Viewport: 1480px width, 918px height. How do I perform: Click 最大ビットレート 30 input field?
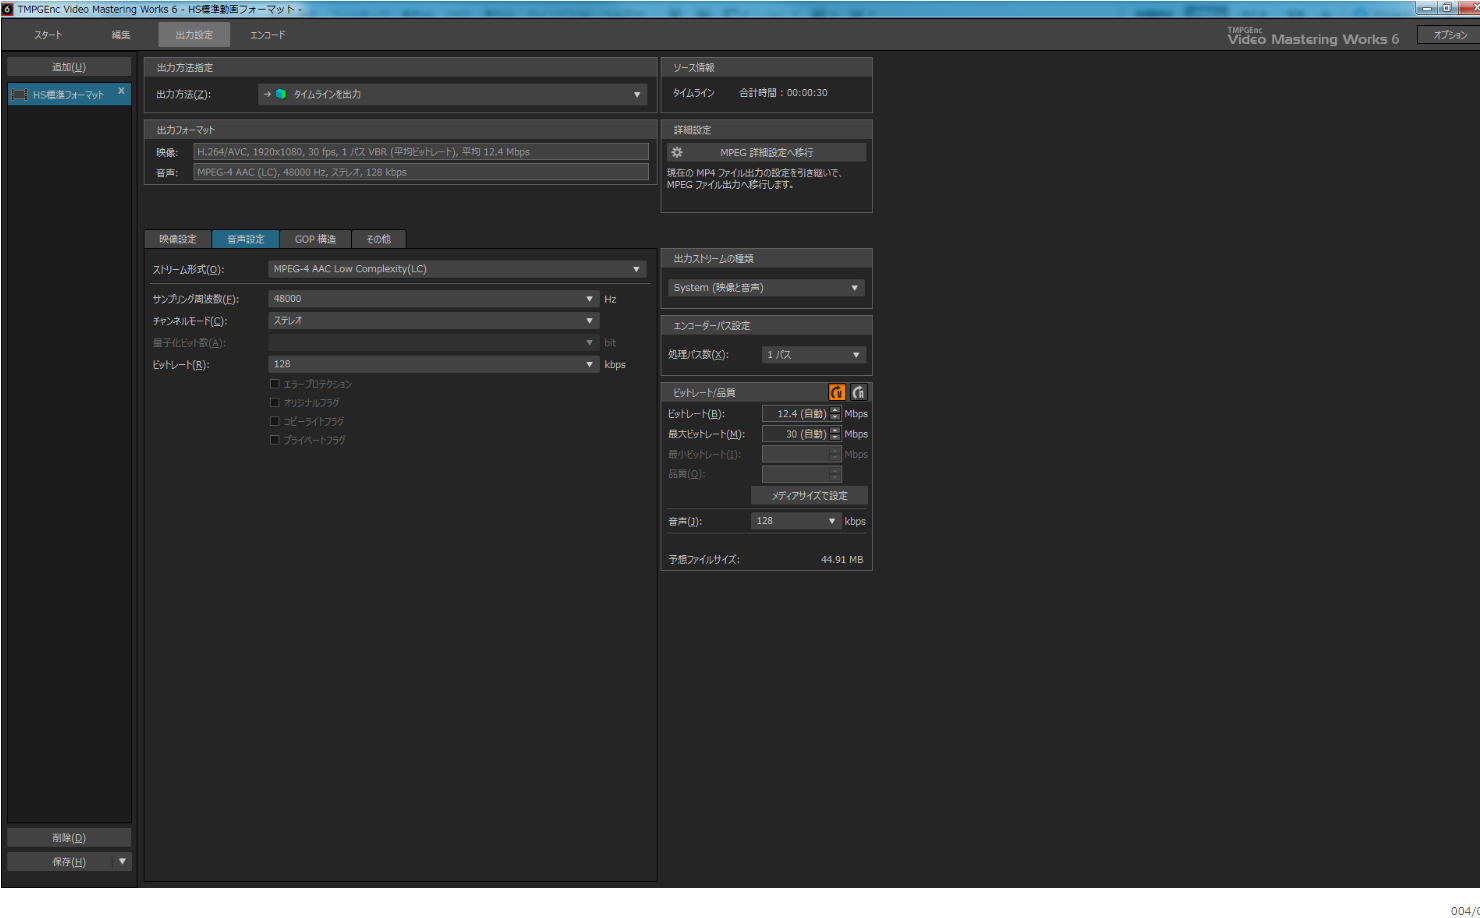[796, 434]
